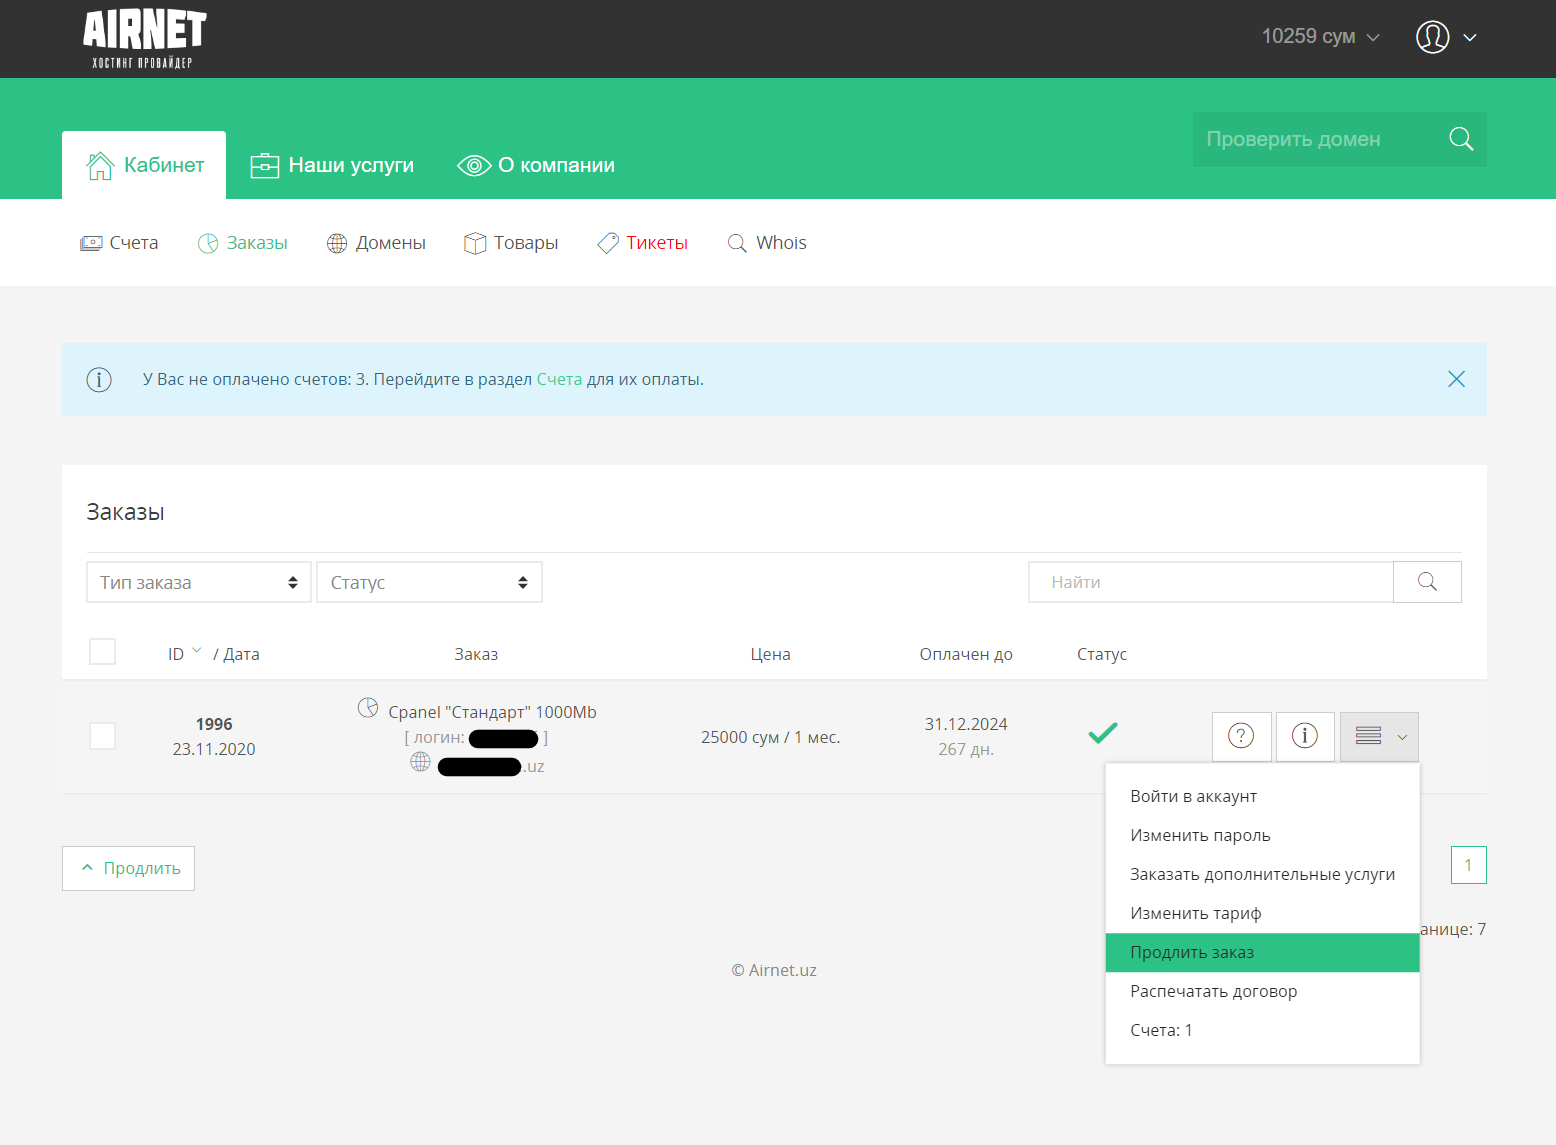Expand the balance chevron next to 10259 сум
Screen dimensions: 1556x1145
coord(1373,37)
